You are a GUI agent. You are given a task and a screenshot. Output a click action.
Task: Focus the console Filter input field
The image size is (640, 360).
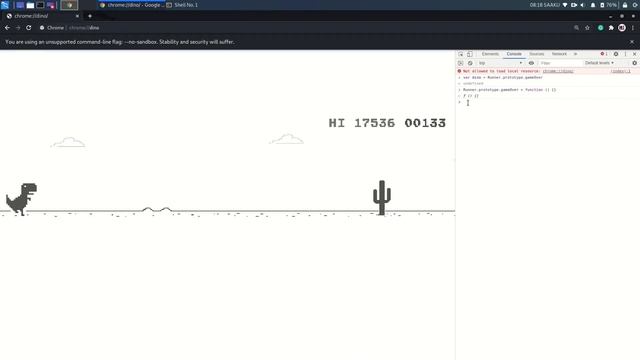pyautogui.click(x=560, y=63)
